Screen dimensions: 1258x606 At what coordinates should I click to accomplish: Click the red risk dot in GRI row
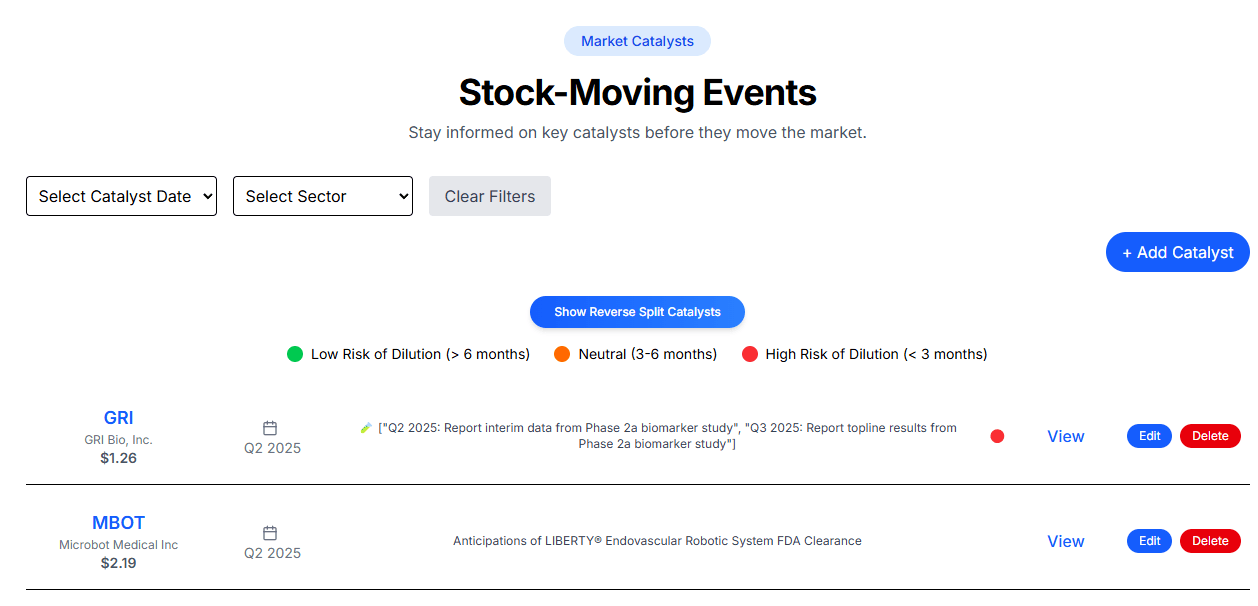(x=997, y=436)
